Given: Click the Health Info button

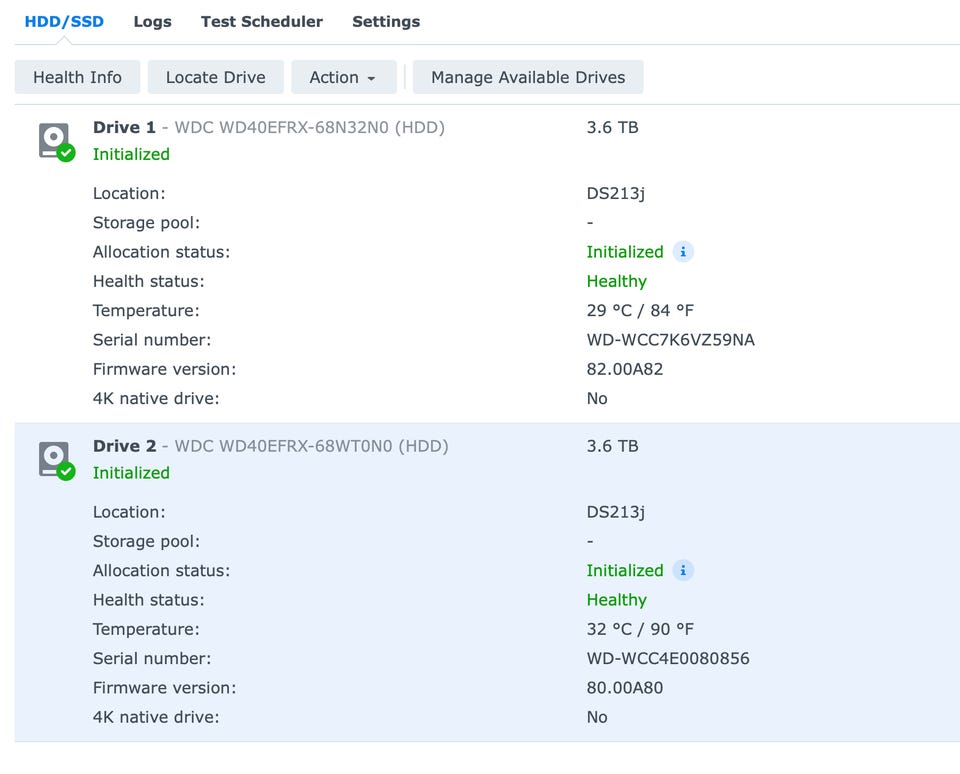Looking at the screenshot, I should [x=77, y=77].
